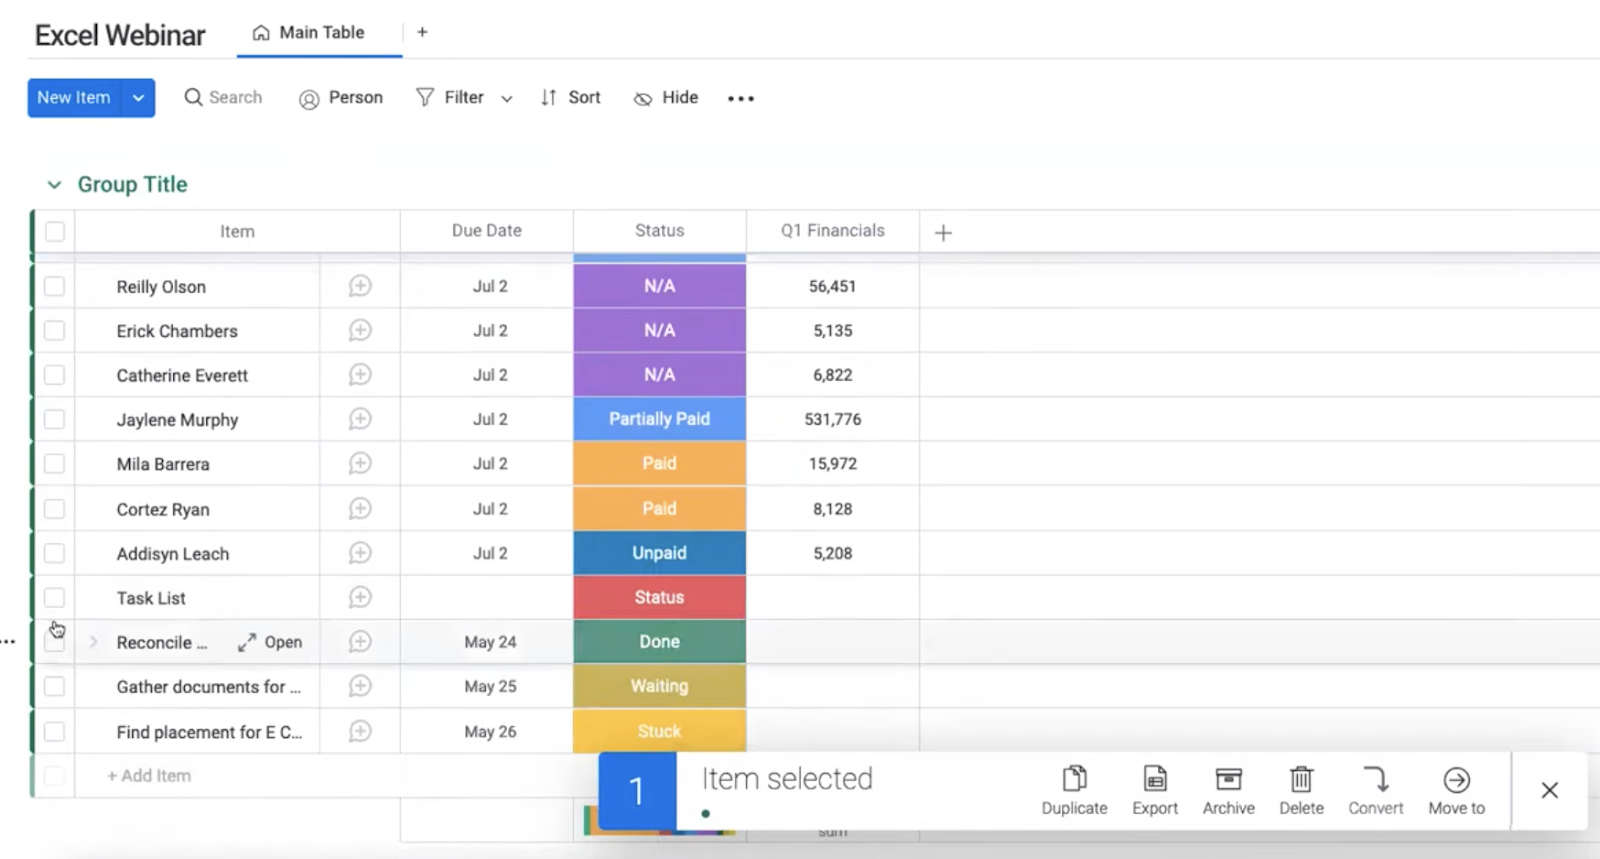1600x859 pixels.
Task: Open the New Item dropdown arrow
Action: click(138, 98)
